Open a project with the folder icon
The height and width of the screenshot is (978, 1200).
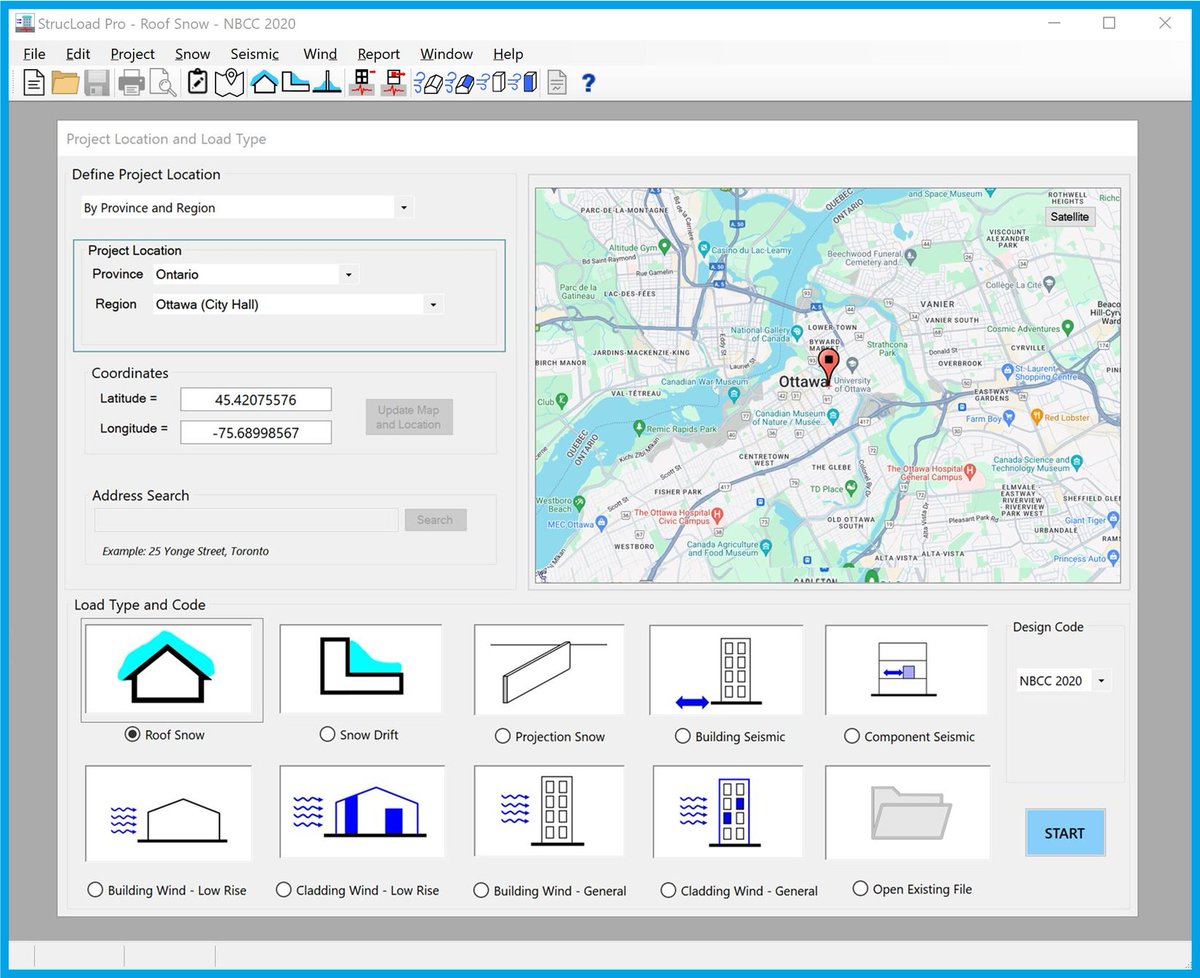coord(66,82)
